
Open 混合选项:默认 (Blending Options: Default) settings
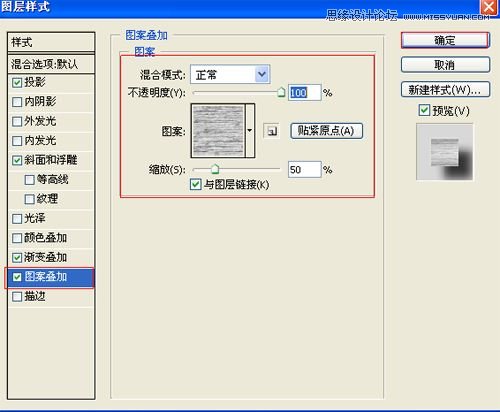point(51,64)
